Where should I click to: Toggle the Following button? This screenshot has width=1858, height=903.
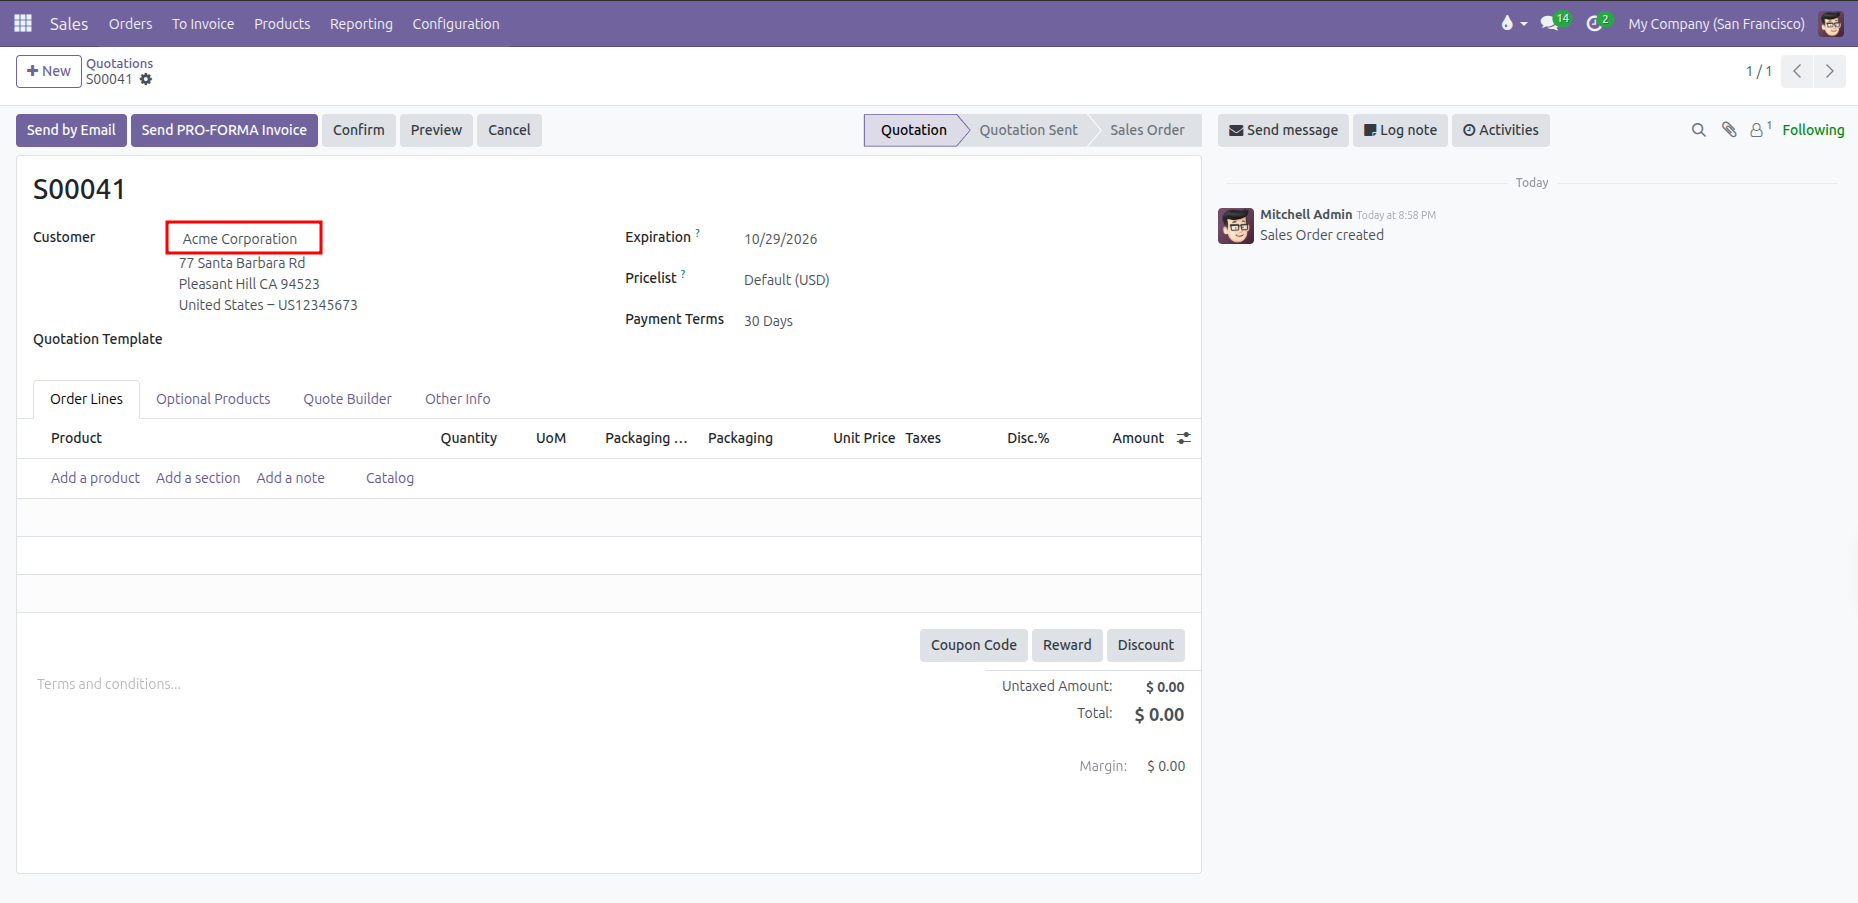1813,130
